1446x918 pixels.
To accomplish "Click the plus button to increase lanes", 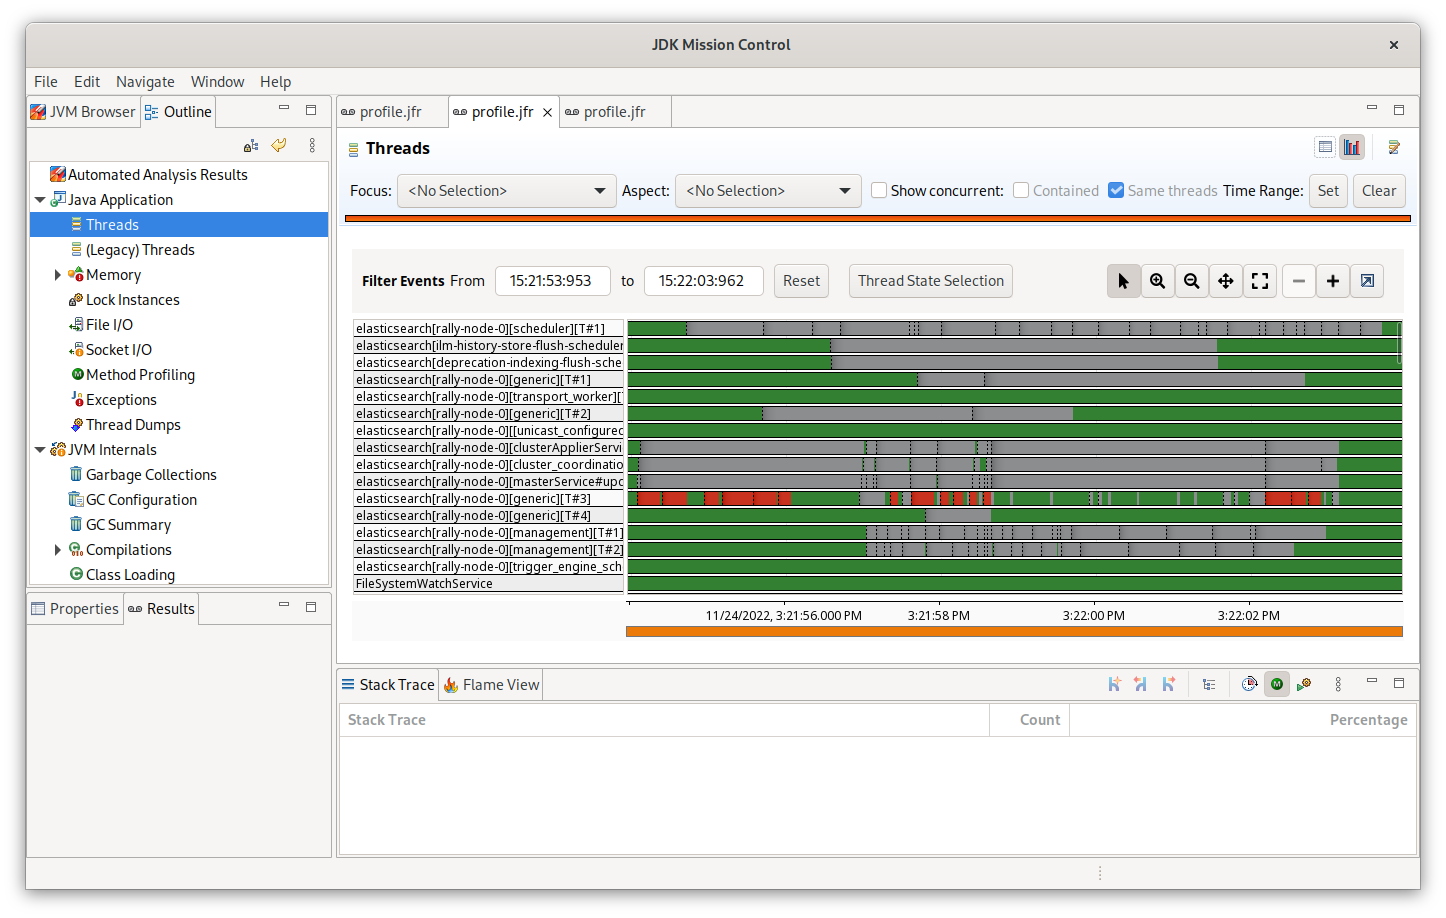I will click(x=1332, y=281).
